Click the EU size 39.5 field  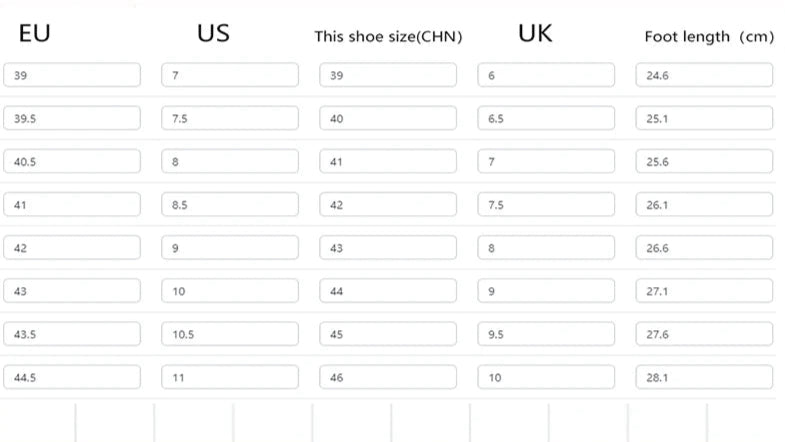coord(72,118)
